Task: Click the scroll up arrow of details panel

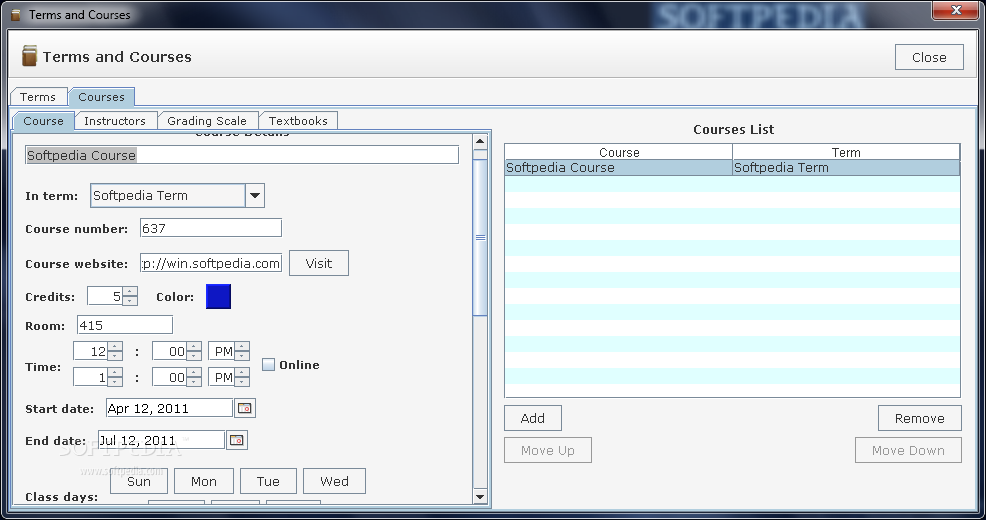Action: coord(480,141)
